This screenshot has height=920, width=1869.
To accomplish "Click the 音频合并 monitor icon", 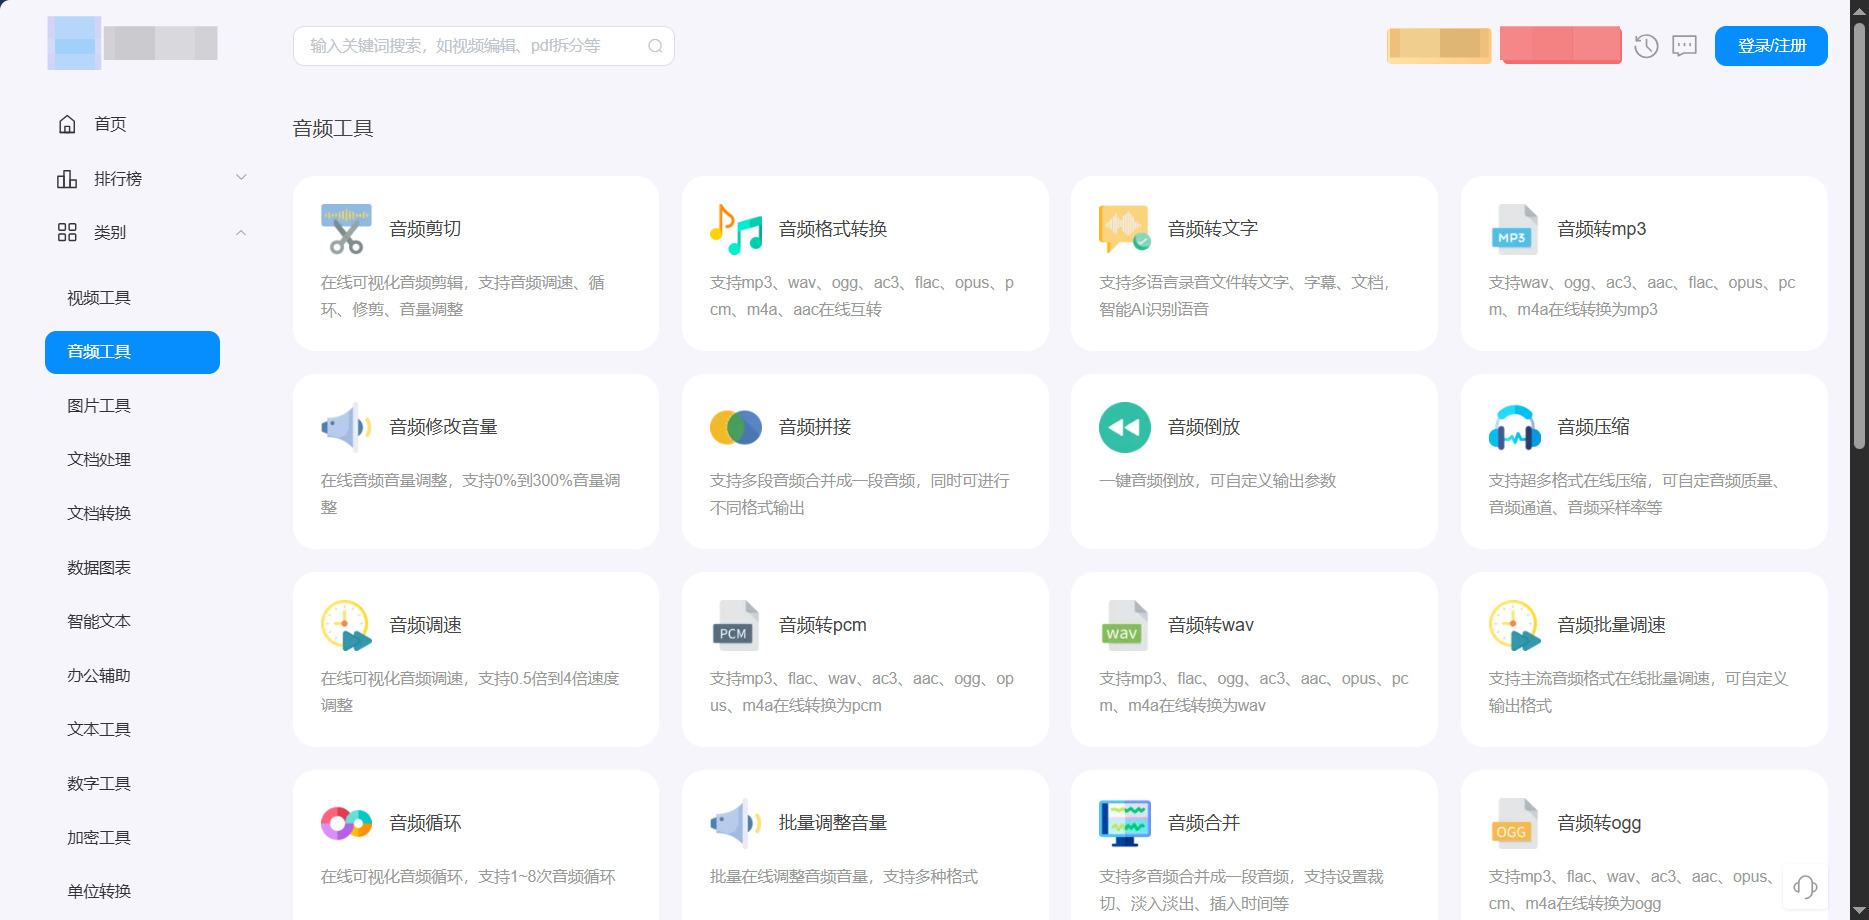I will tap(1125, 823).
